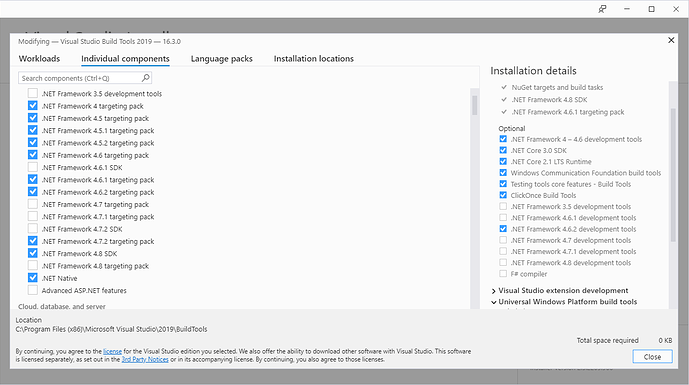689x385 pixels.
Task: Enable .NET Framework 3.5 development tools in components list
Action: pos(33,93)
